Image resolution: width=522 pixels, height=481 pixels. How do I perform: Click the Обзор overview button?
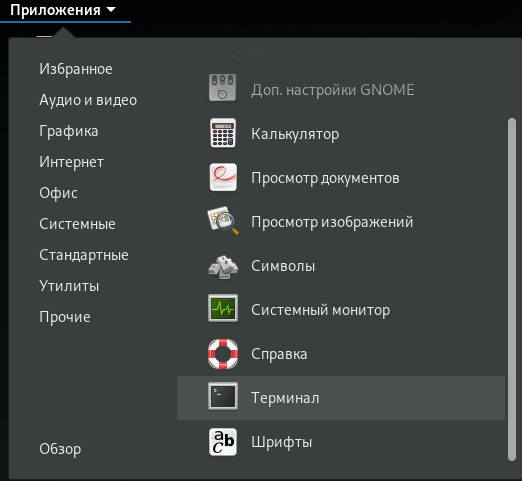(x=60, y=449)
